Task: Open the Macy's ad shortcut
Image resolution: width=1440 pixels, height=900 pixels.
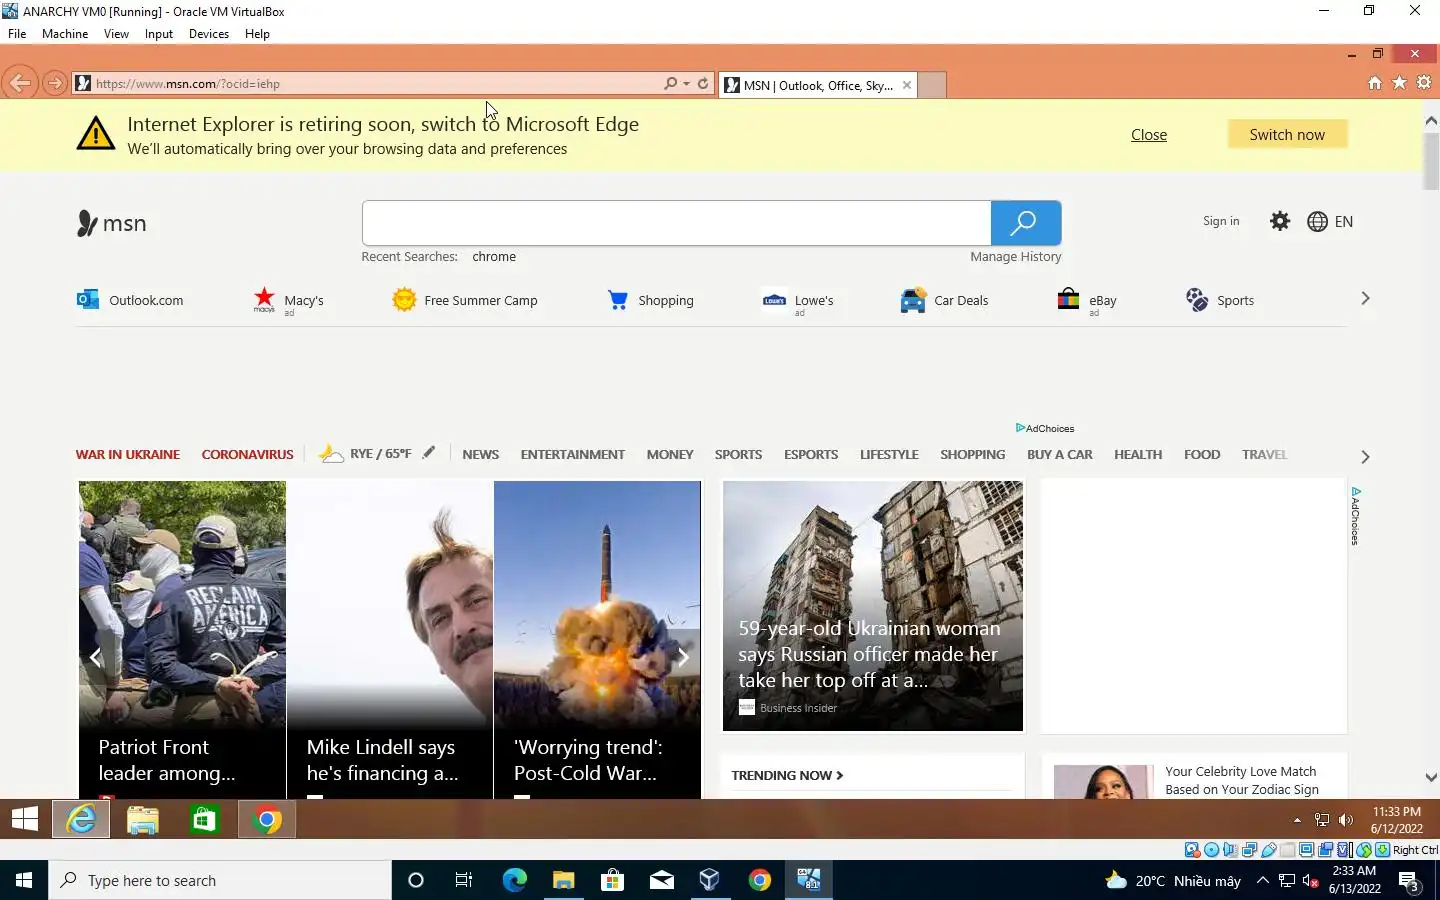Action: tap(288, 300)
